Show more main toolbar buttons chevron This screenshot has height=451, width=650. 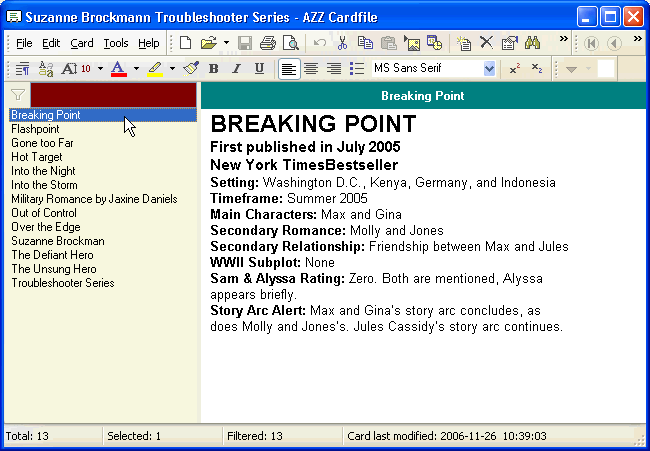click(x=563, y=39)
